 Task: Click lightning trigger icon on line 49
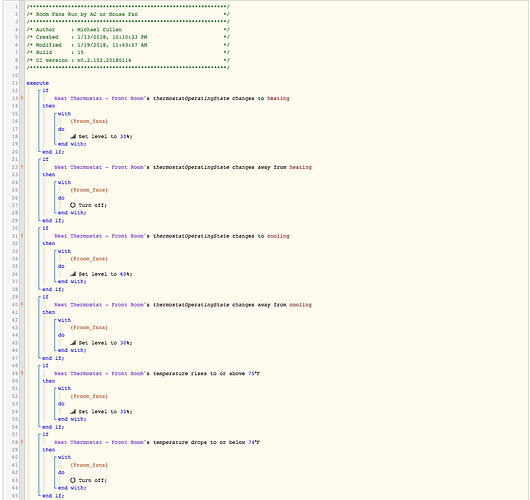22,374
